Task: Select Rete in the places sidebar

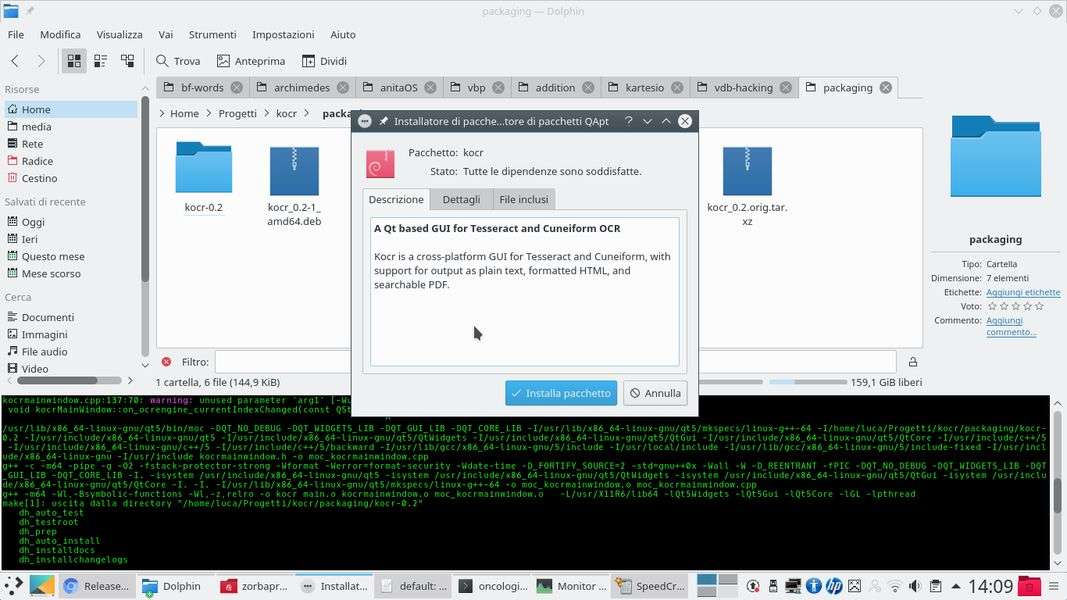Action: point(71,144)
